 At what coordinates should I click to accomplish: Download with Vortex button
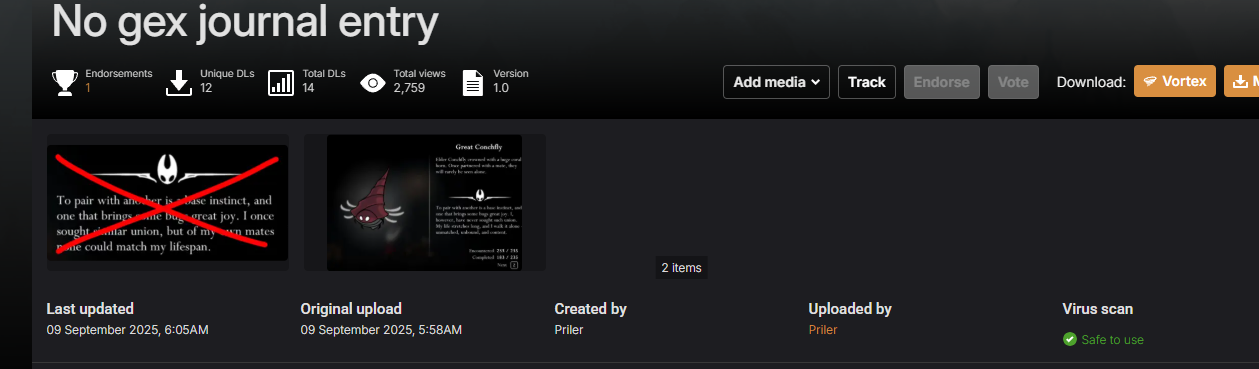pos(1175,82)
